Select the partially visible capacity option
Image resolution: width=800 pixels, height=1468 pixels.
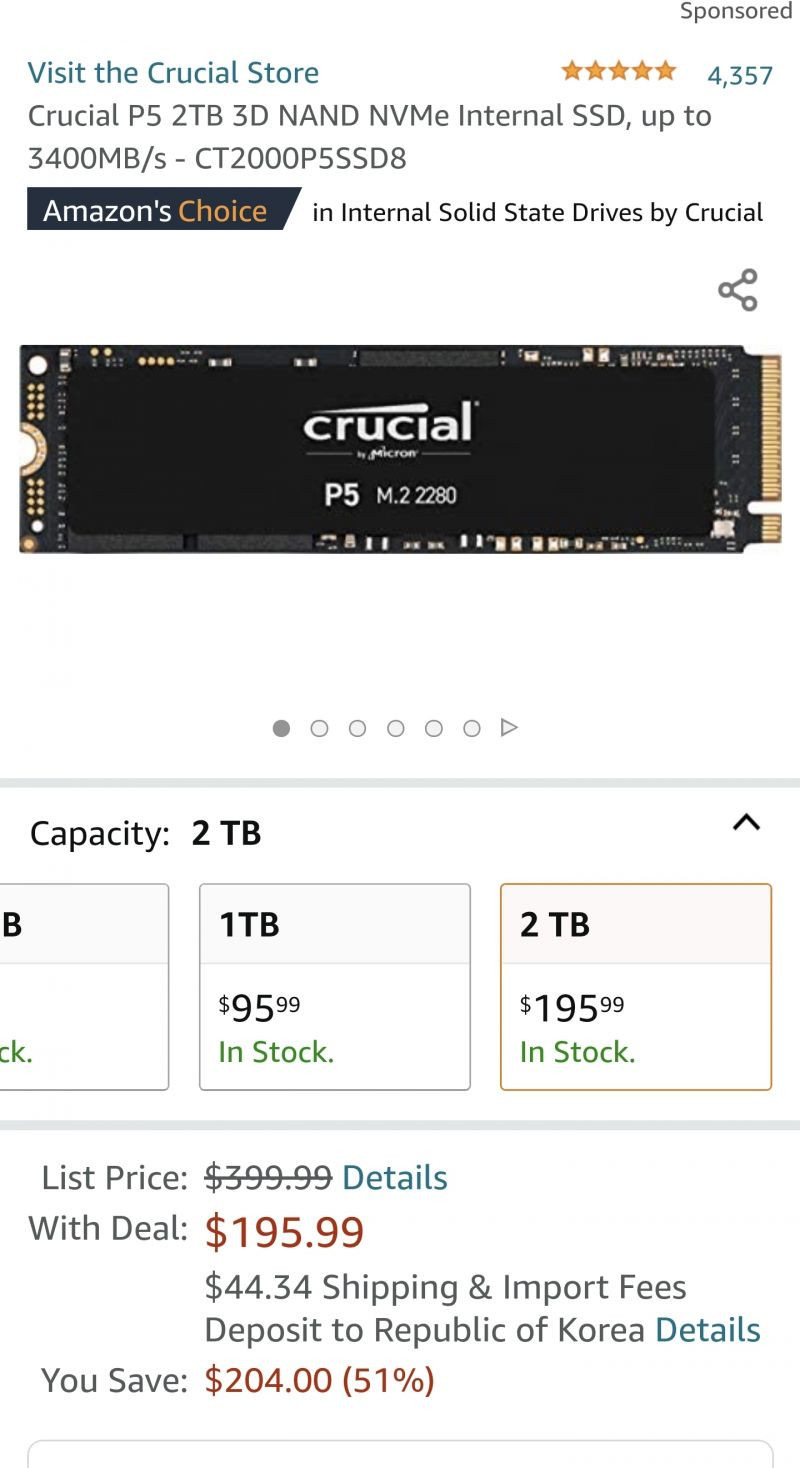[84, 987]
